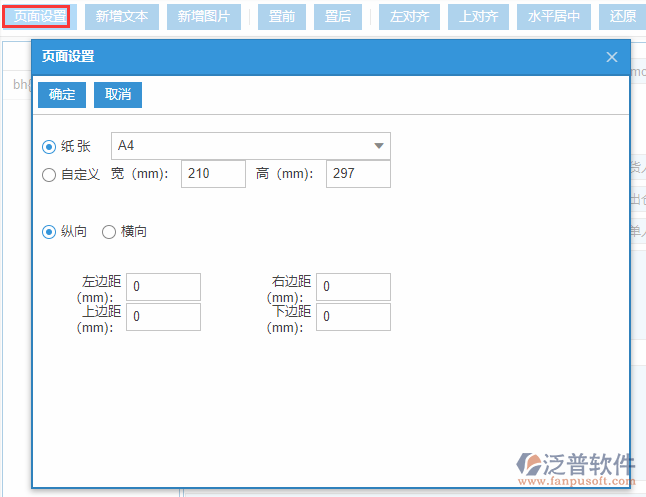Click the 左边距 left margin field

[x=163, y=287]
